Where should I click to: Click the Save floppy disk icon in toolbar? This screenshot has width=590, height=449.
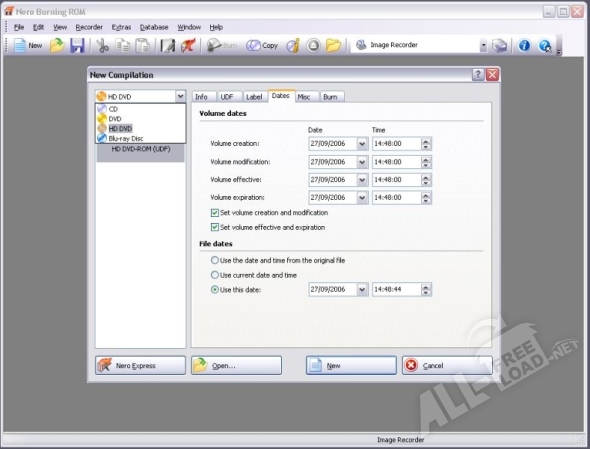tap(78, 46)
